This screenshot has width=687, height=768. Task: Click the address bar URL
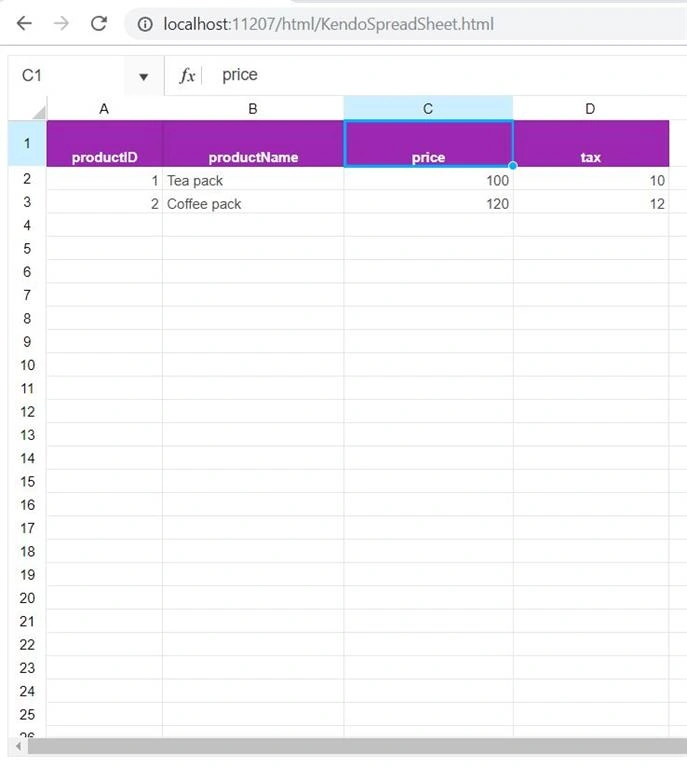coord(329,24)
